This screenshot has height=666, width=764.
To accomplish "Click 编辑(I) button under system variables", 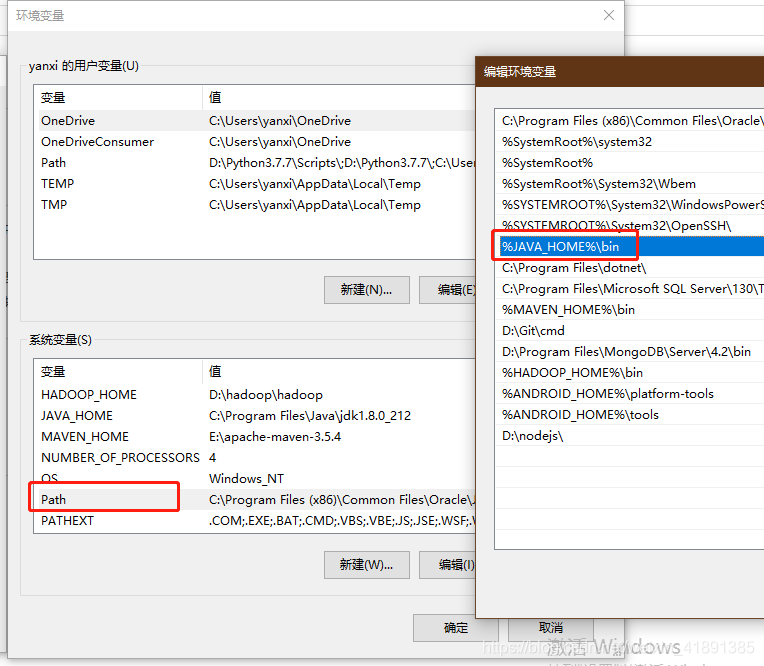I will (x=447, y=565).
